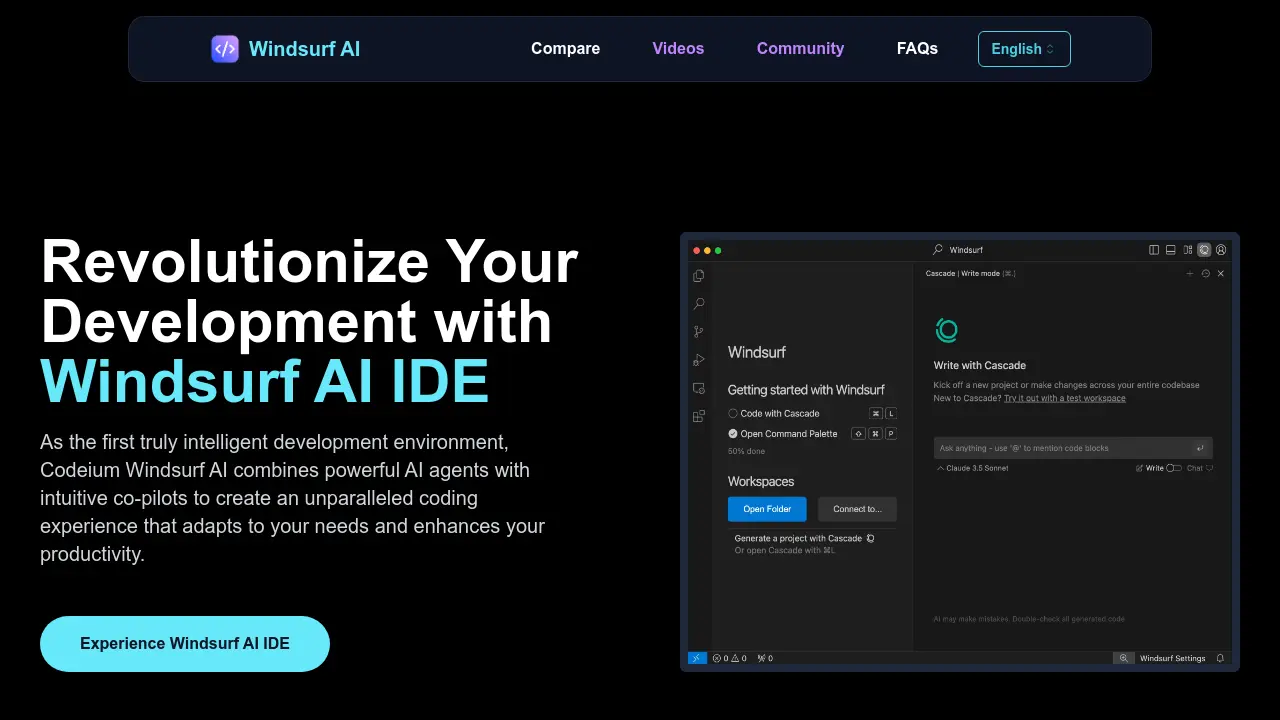This screenshot has height=720, width=1280.
Task: Click the customize layout icon in IDE title bar
Action: (1188, 250)
